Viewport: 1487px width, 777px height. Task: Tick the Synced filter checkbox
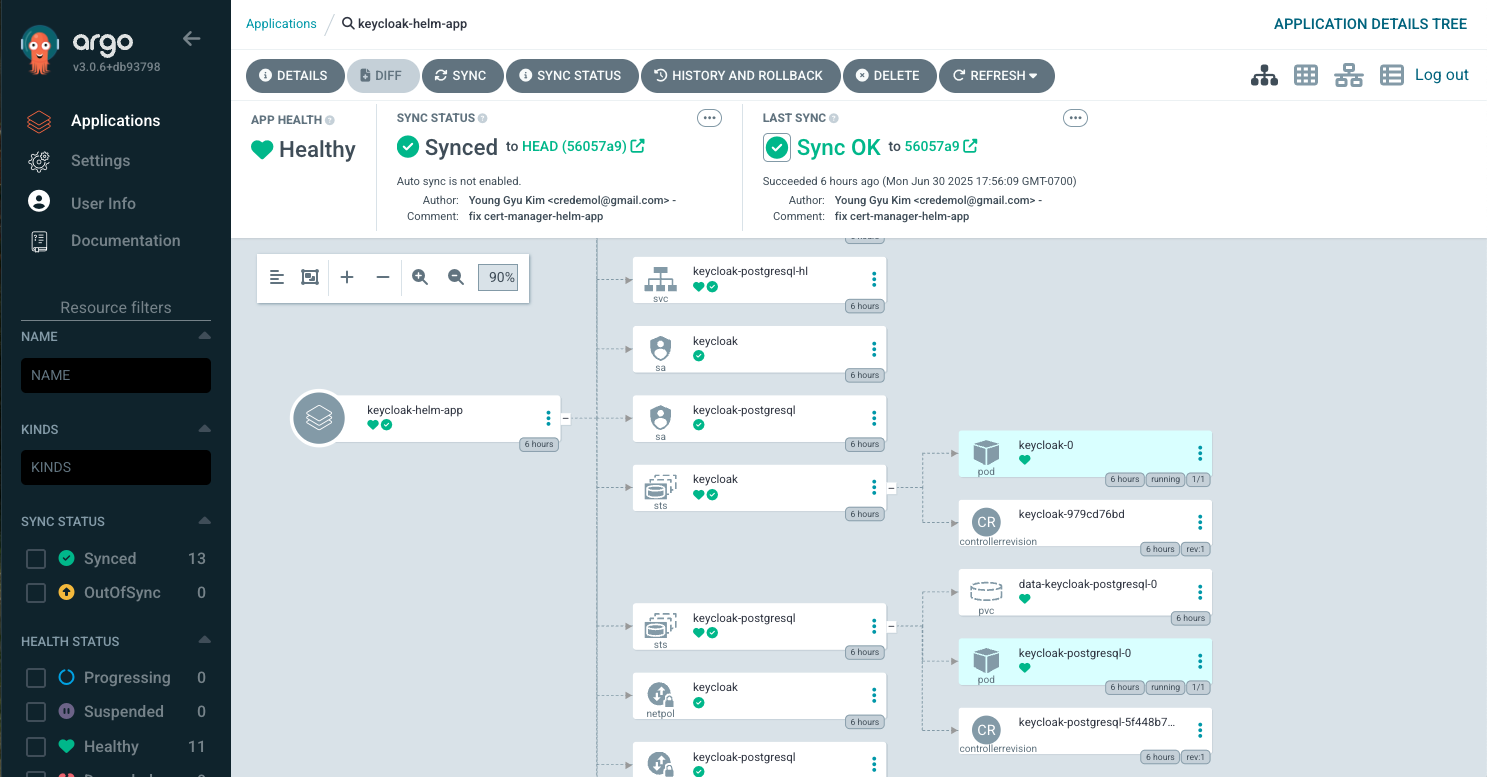[x=36, y=559]
